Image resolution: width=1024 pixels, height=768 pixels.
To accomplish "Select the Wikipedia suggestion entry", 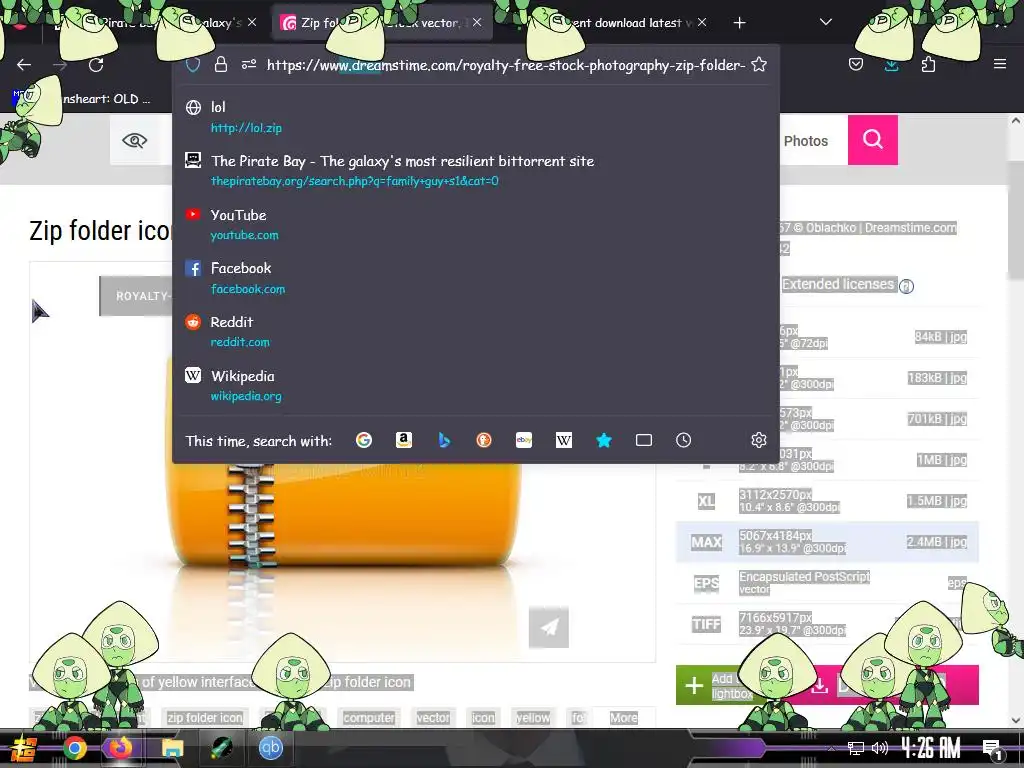I will pos(476,385).
